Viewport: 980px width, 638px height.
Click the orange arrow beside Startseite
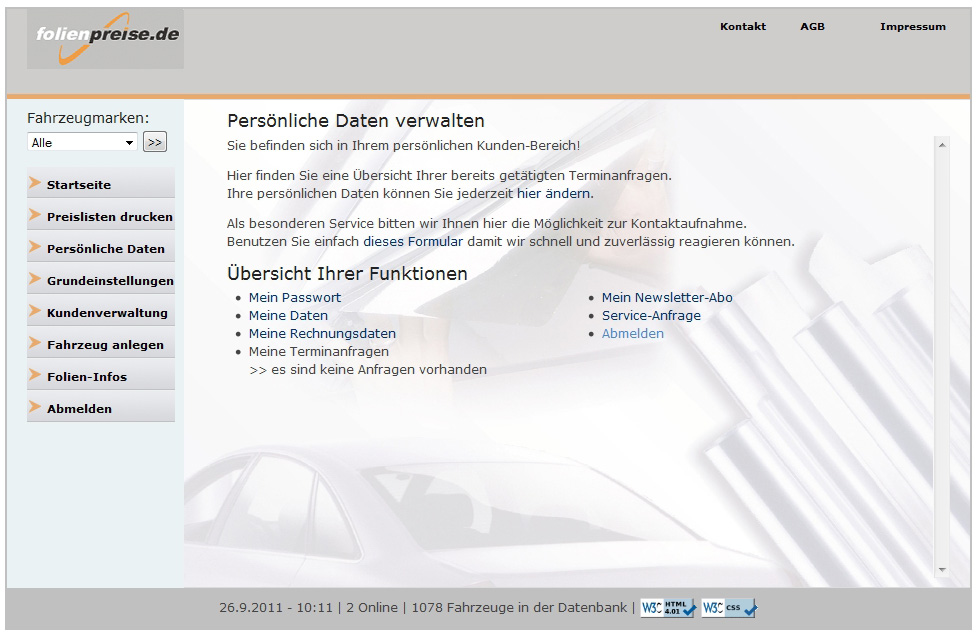click(35, 182)
